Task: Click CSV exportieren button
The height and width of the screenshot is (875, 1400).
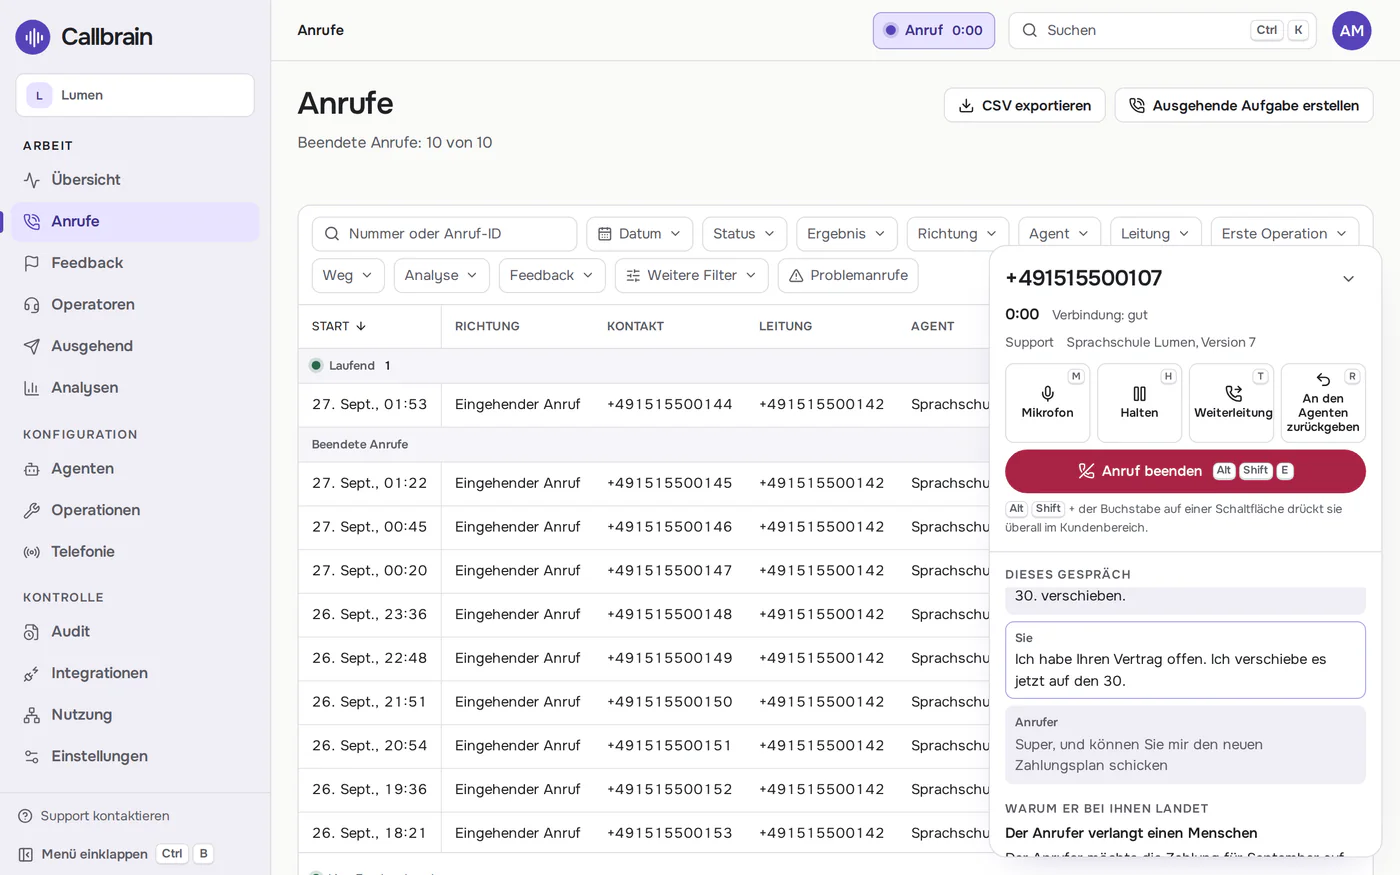Action: pos(1024,106)
